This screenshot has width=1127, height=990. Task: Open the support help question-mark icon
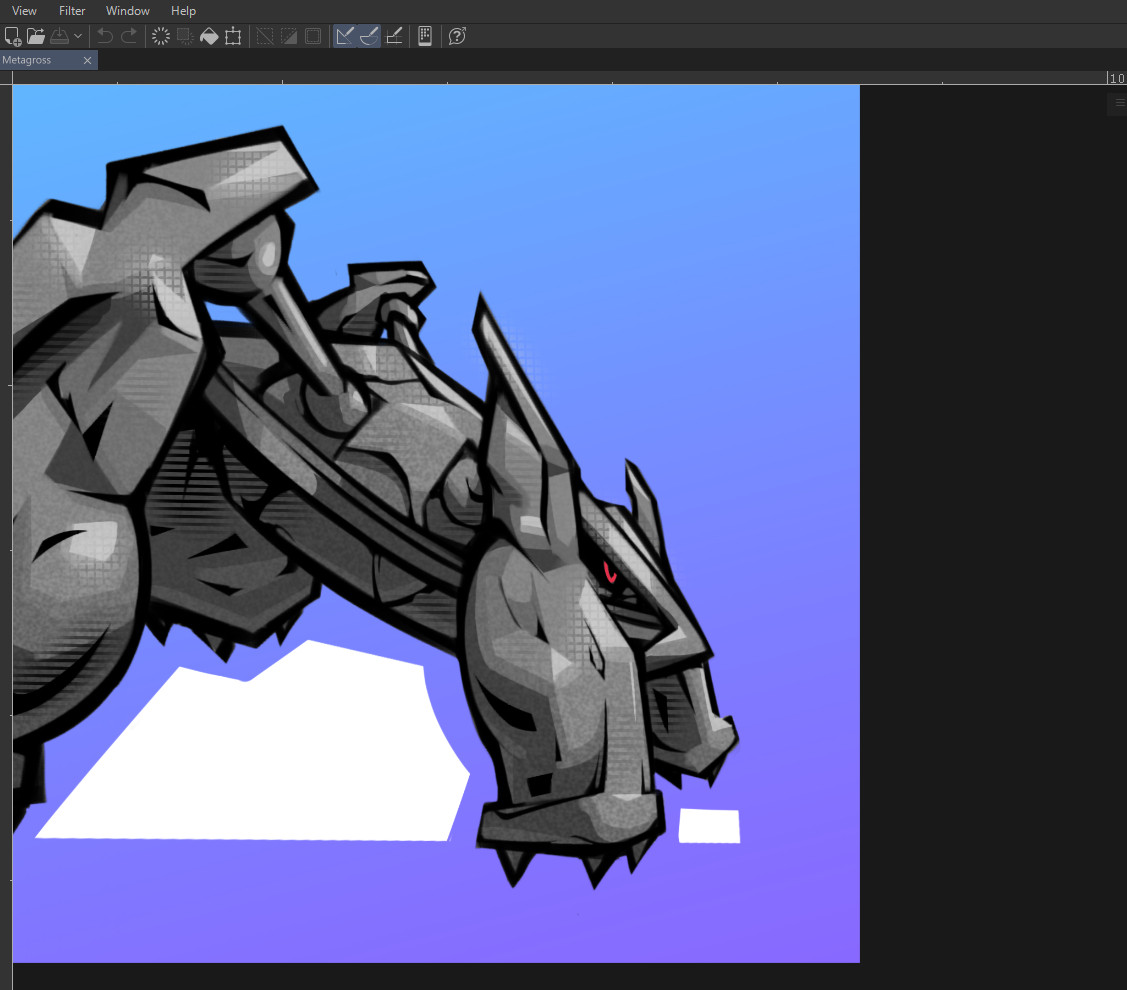click(x=457, y=36)
